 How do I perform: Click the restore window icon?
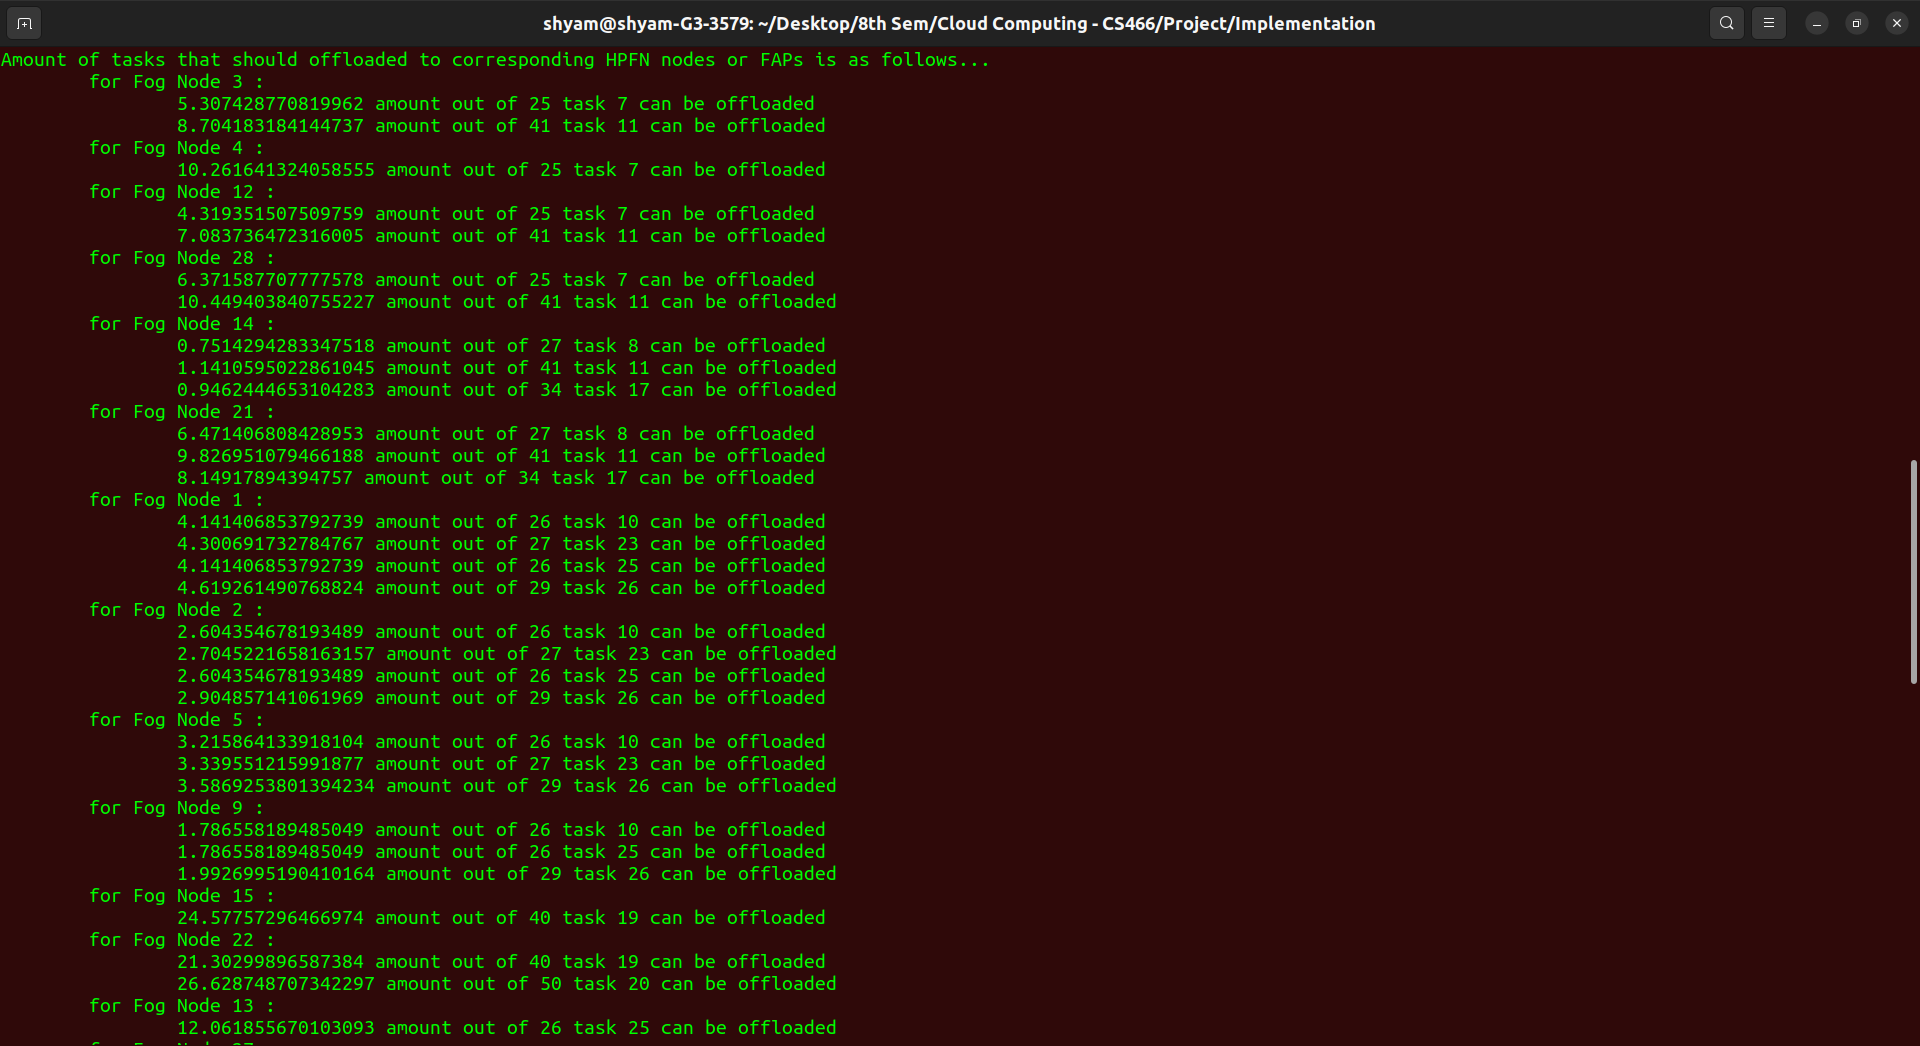point(1856,23)
